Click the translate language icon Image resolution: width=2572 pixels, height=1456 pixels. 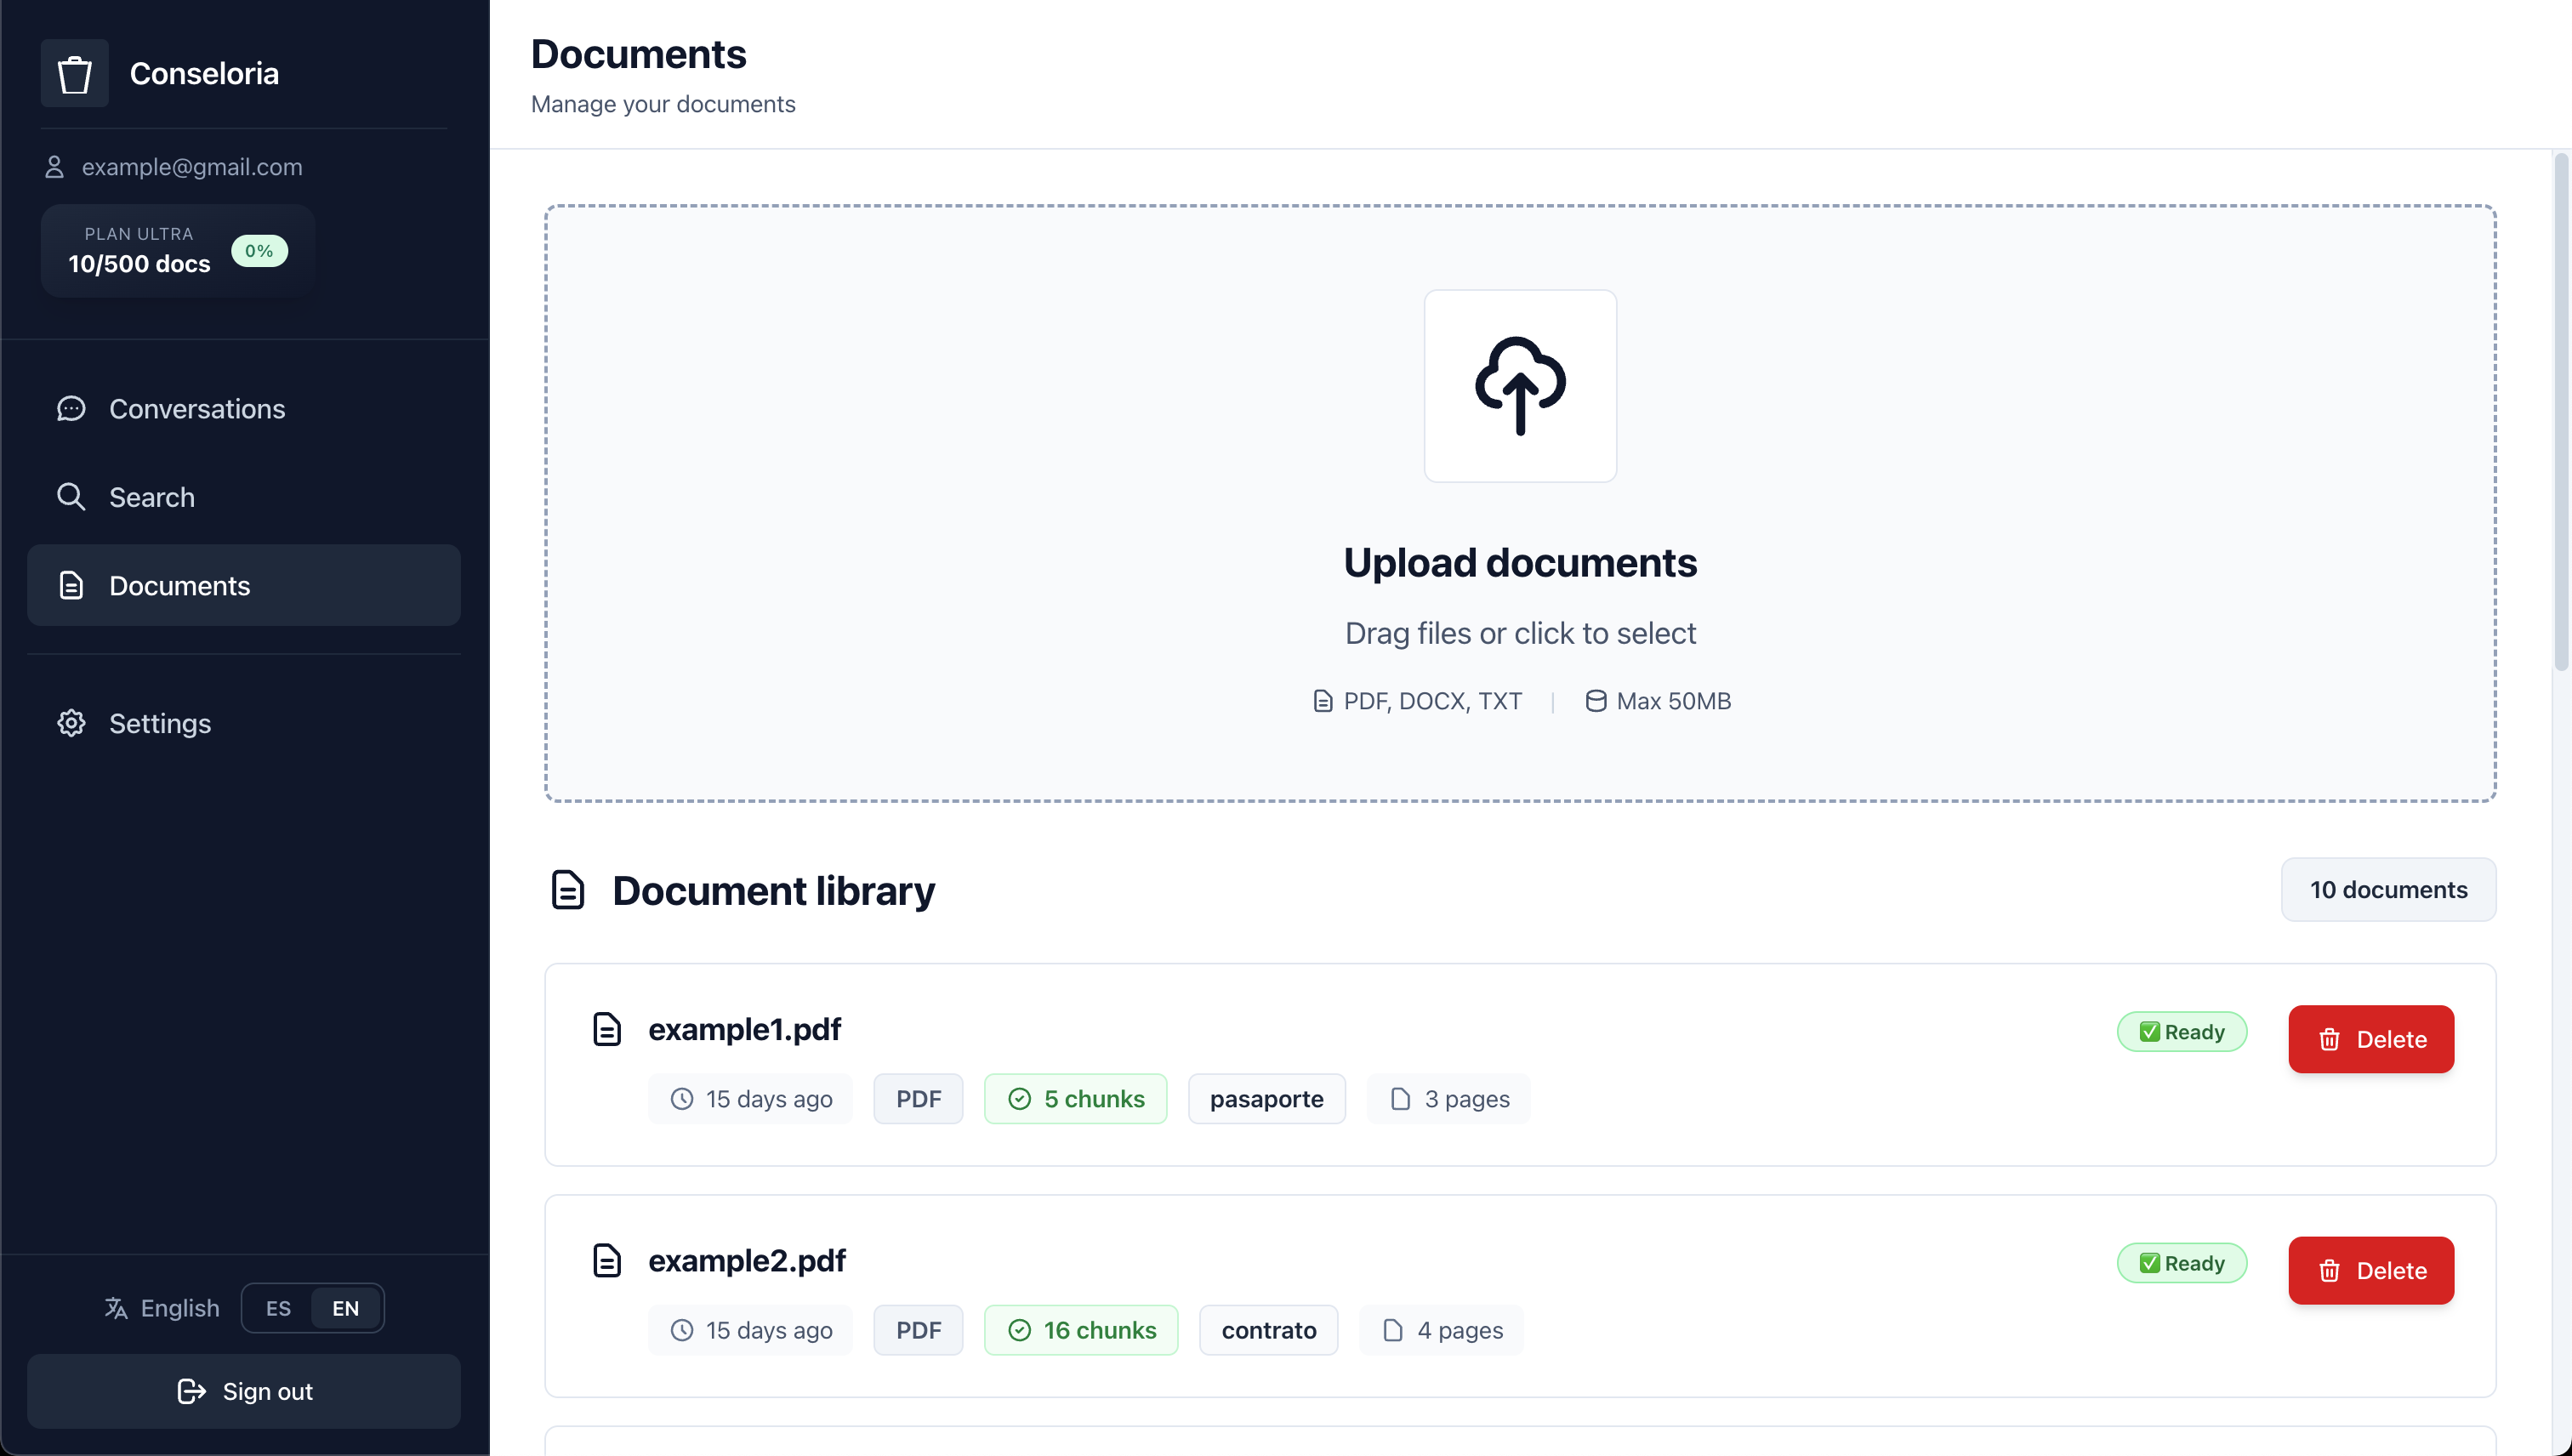click(x=116, y=1308)
